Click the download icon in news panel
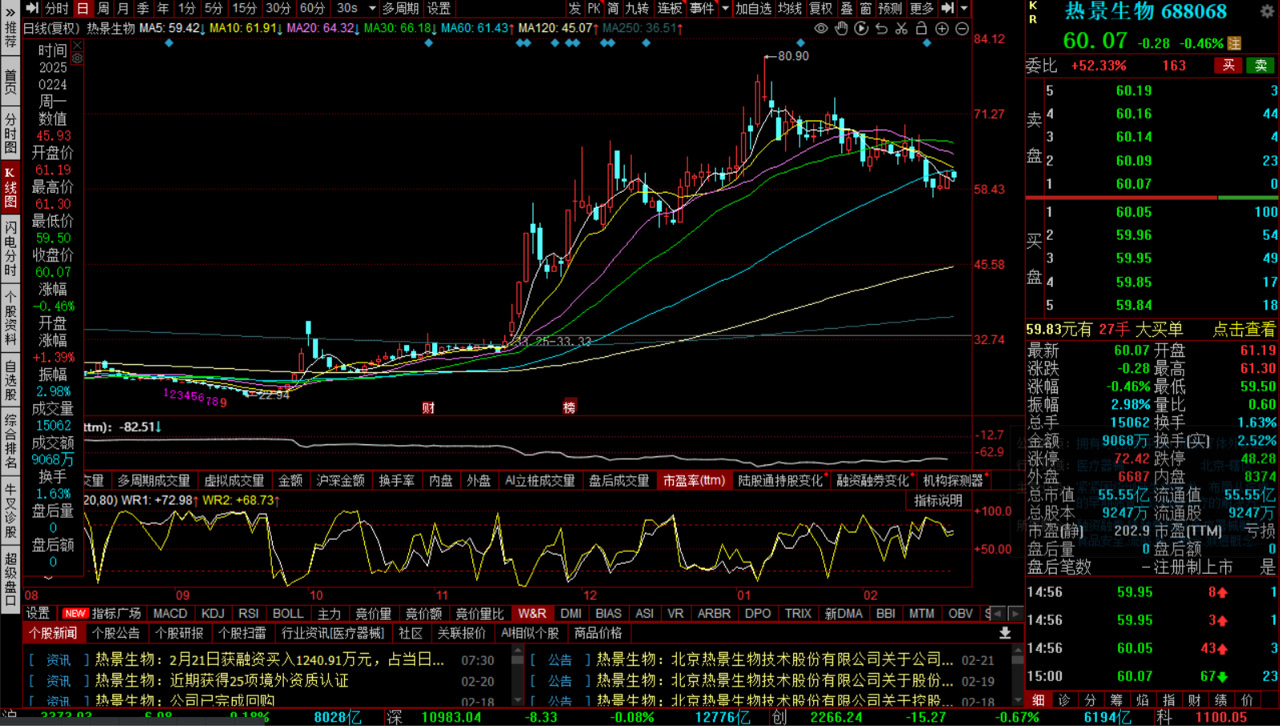1280x726 pixels. pos(1005,633)
